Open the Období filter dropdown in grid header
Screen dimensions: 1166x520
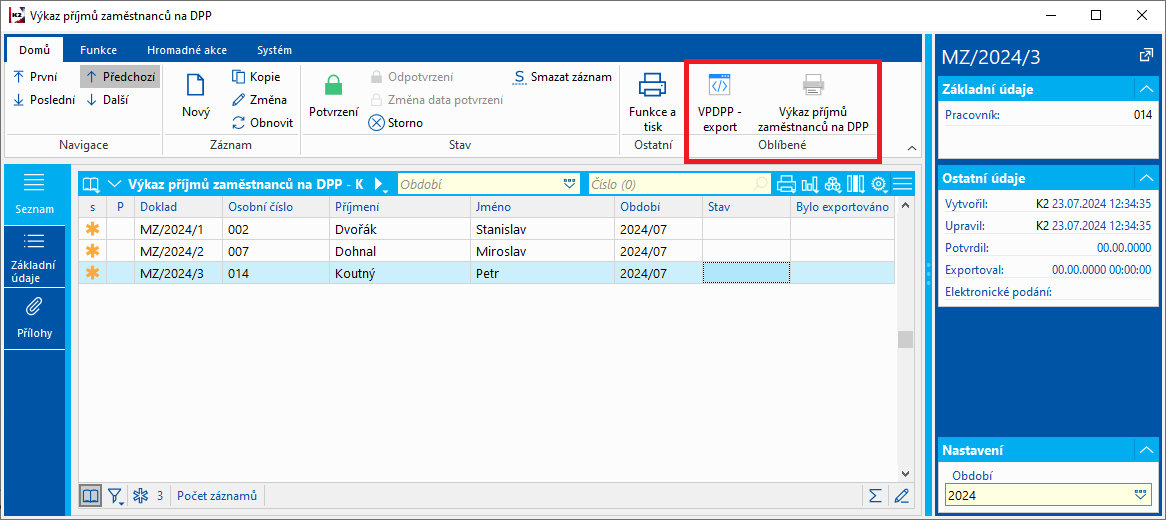[x=570, y=184]
